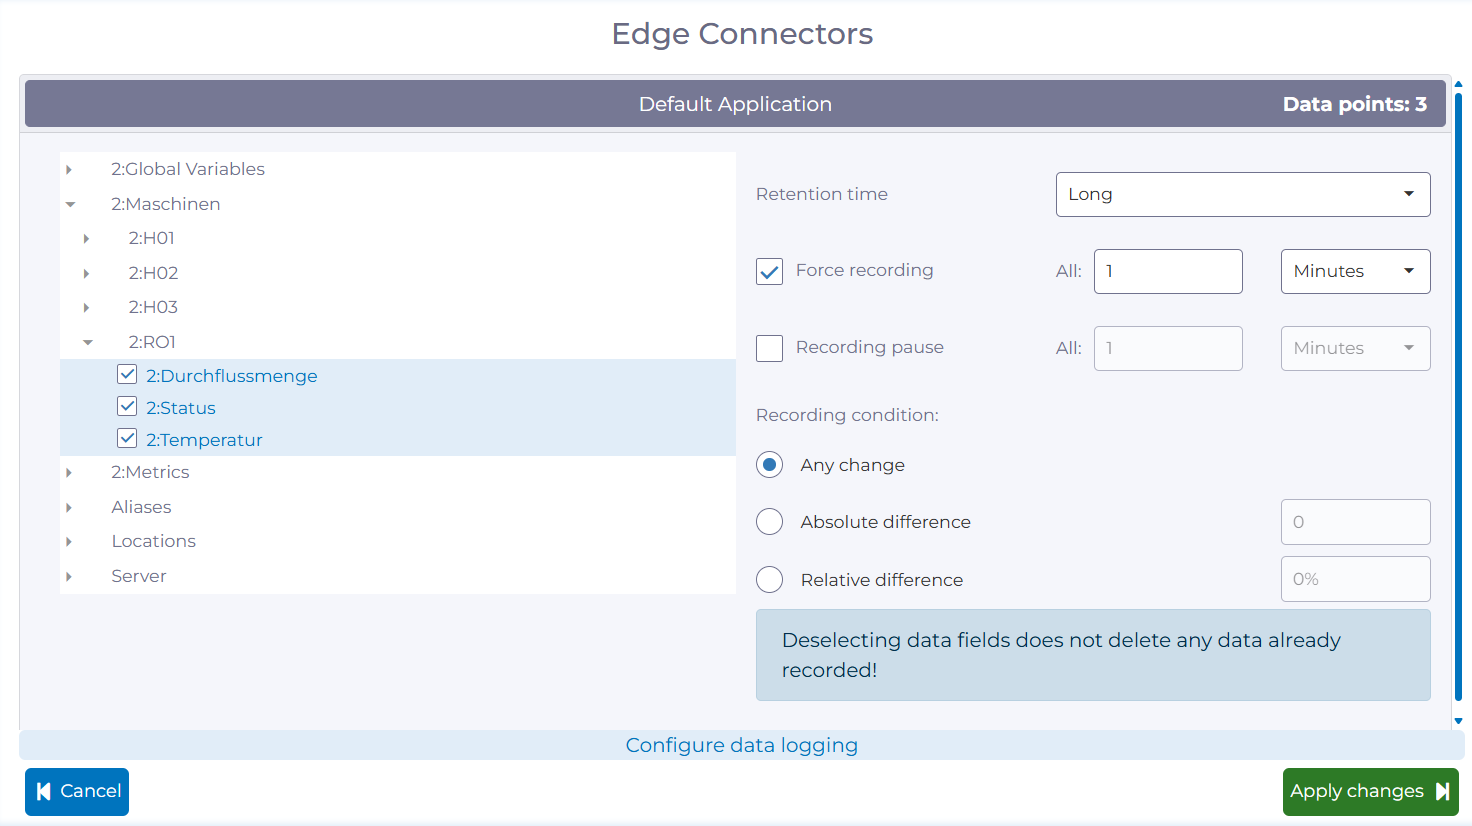
Task: Click the scrollbar up arrow
Action: click(x=1458, y=84)
